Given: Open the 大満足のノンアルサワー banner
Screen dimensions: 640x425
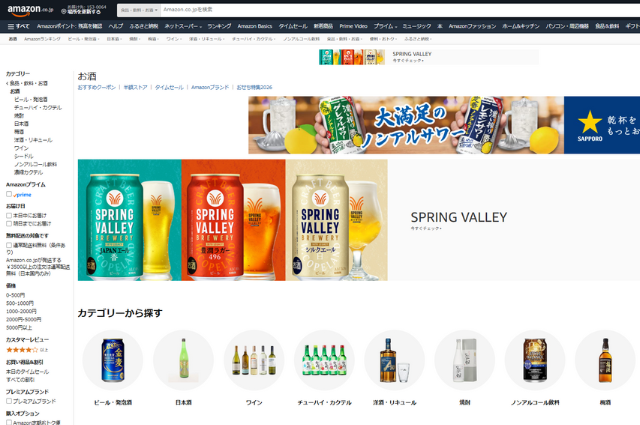Looking at the screenshot, I should 406,125.
